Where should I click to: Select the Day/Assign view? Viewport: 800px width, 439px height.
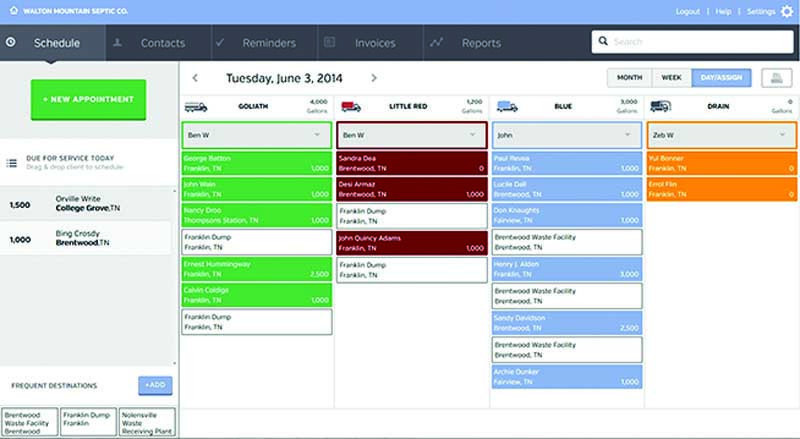pyautogui.click(x=721, y=78)
